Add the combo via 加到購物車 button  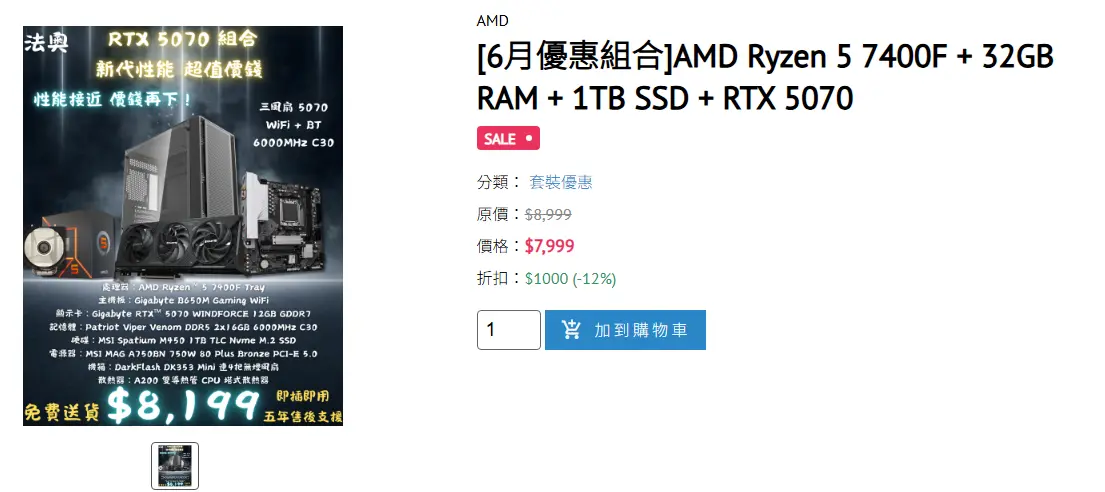tap(625, 330)
